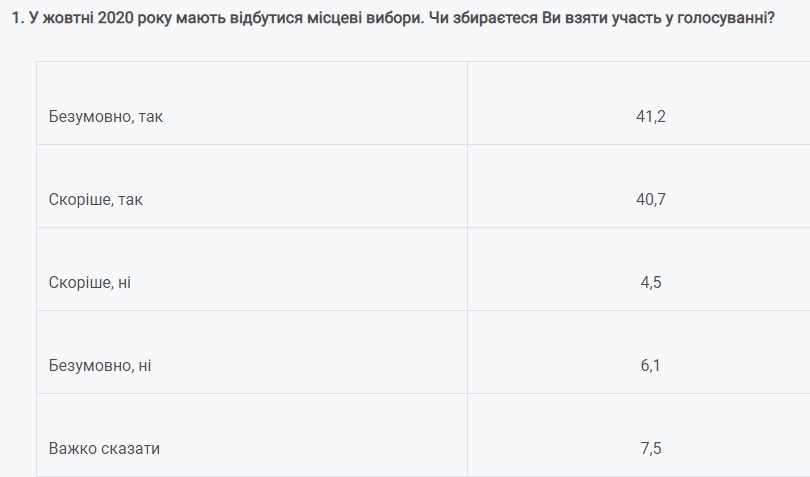Select the "Скоріше, ні" answer label

coord(90,282)
